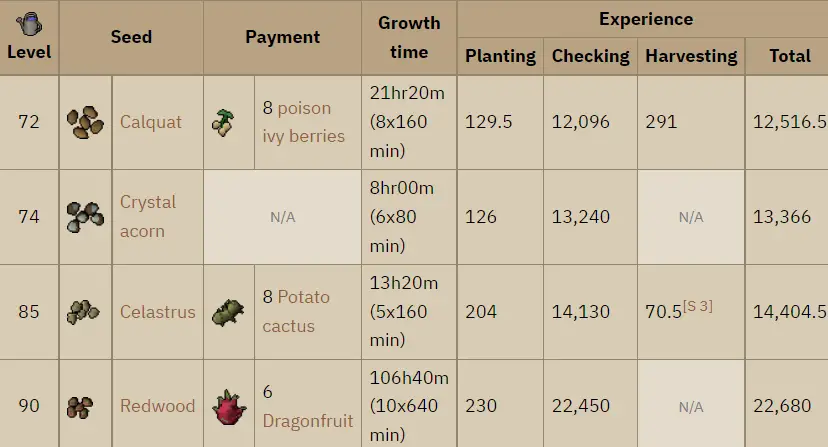Click the Total experience column header

coord(789,56)
